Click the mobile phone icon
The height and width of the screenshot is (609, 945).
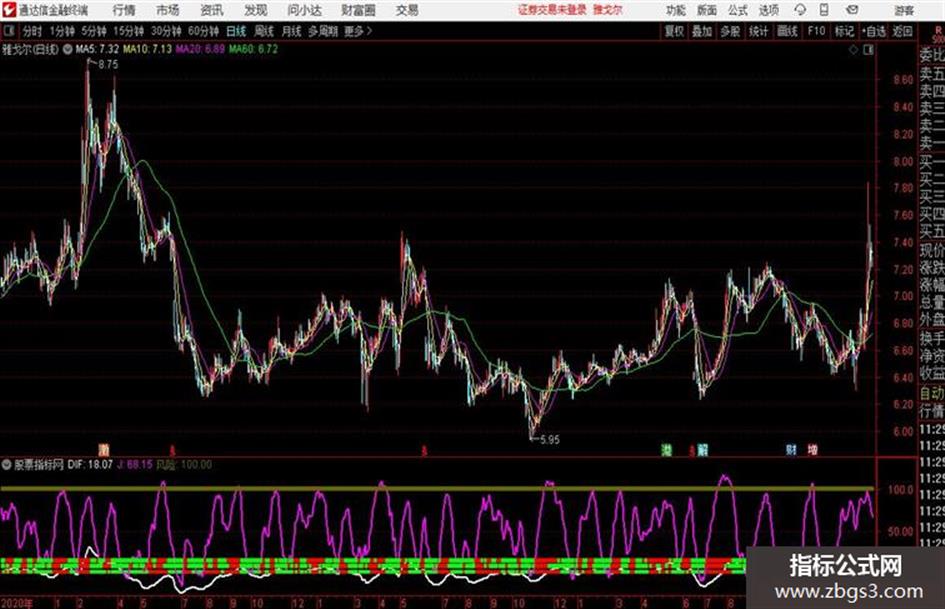(824, 10)
